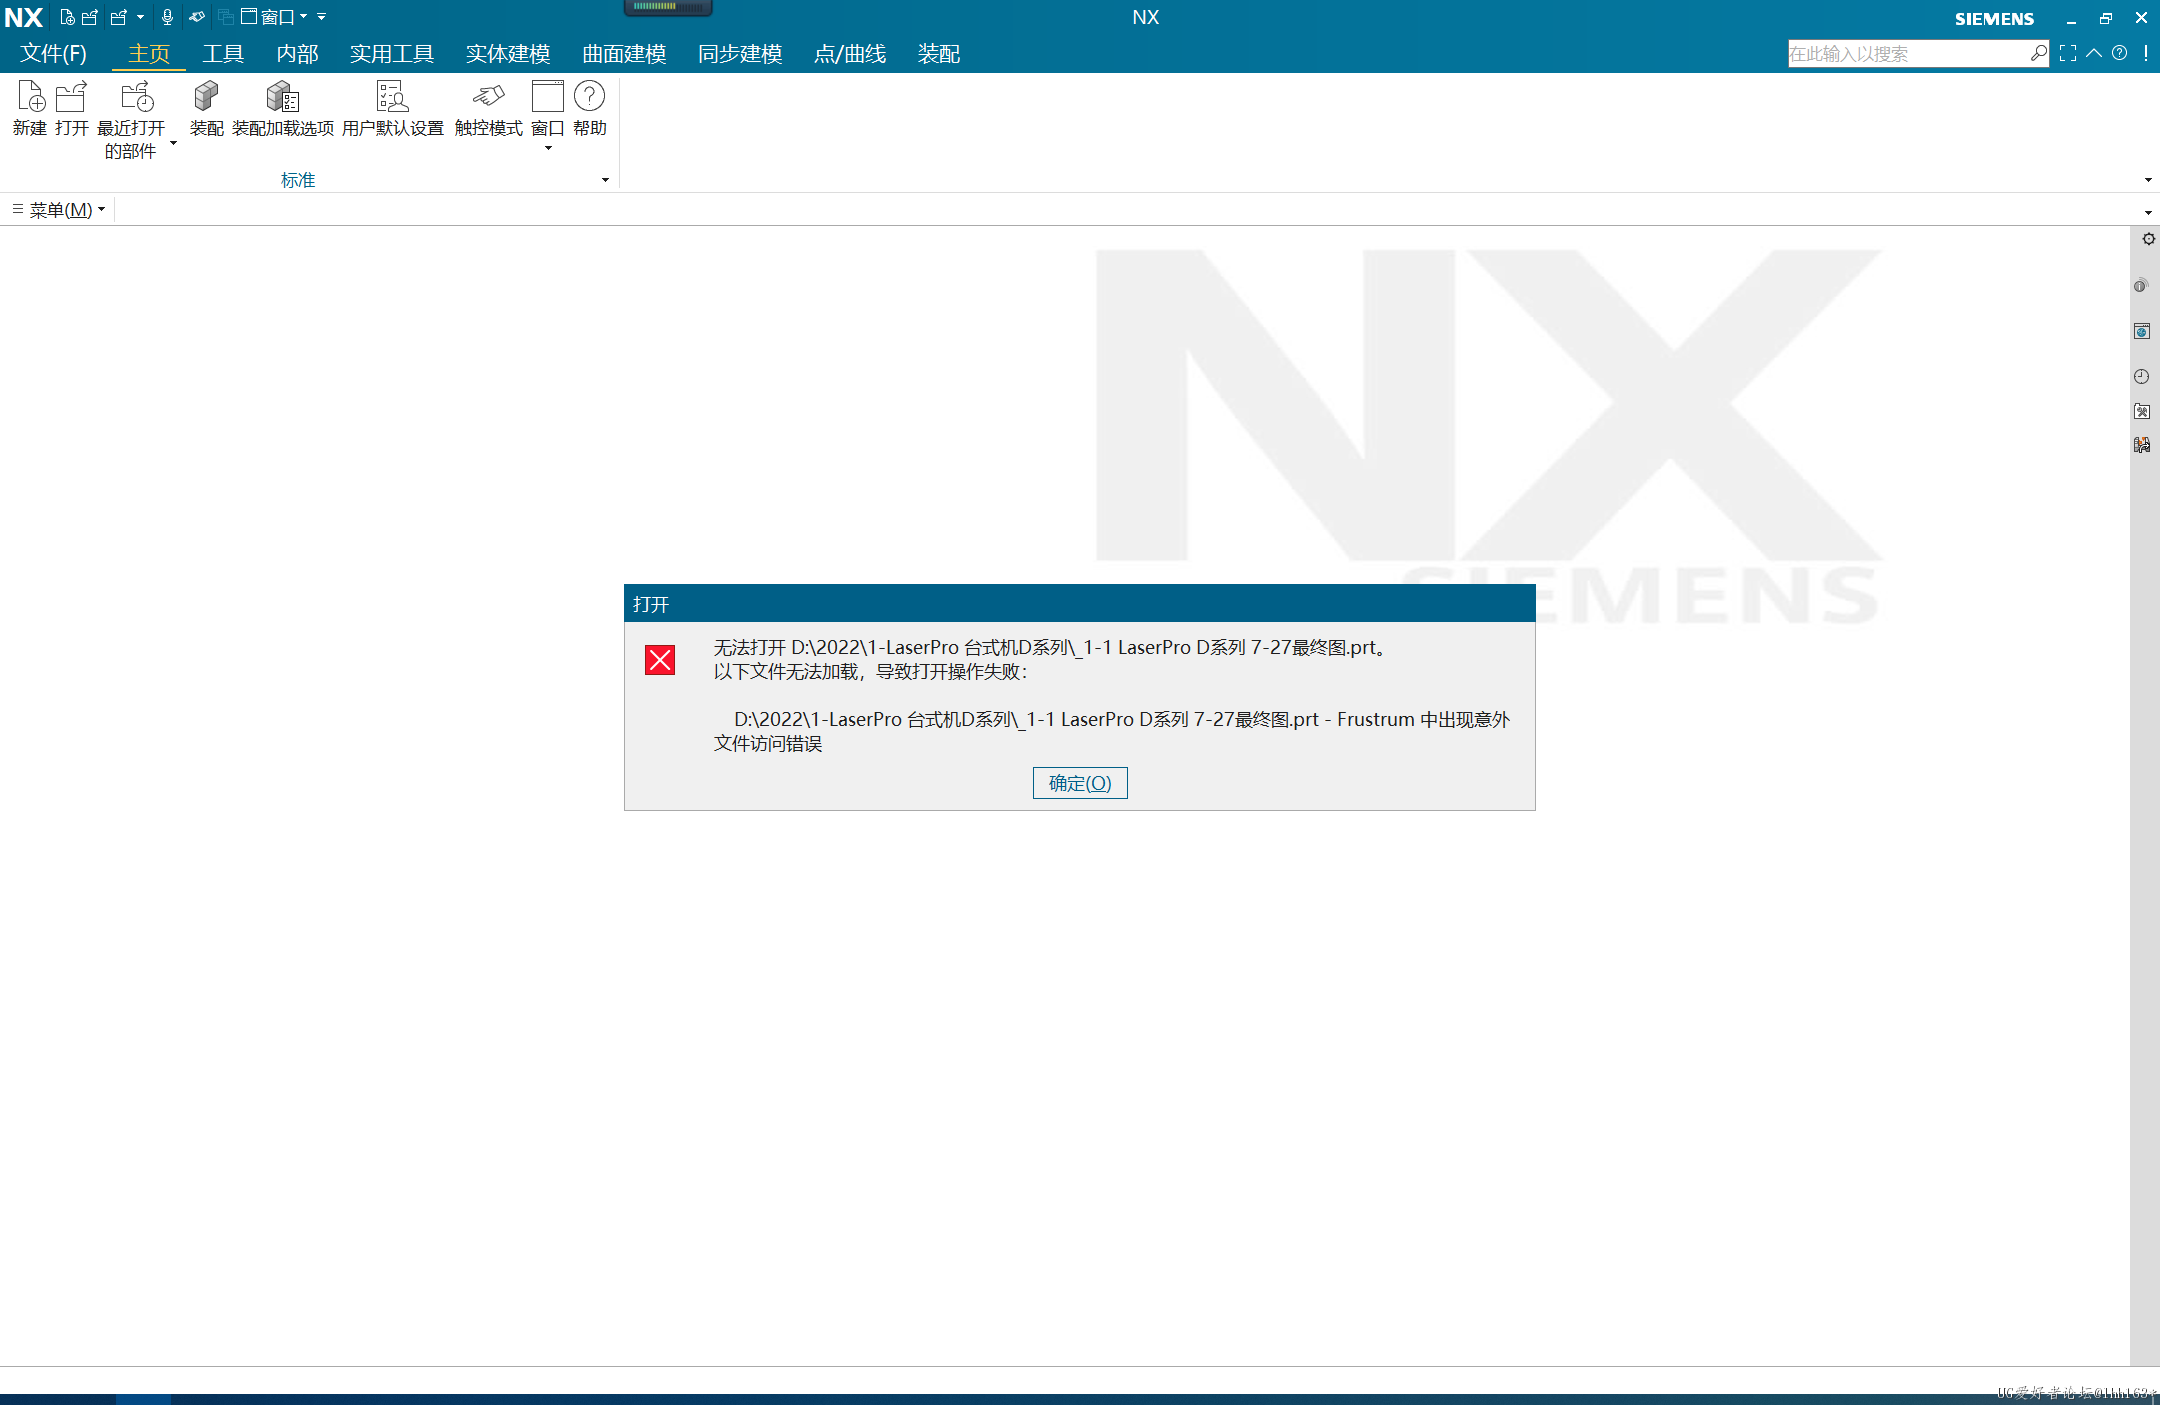This screenshot has width=2160, height=1405.
Task: Click recent parts icon in title bar
Action: (x=119, y=17)
